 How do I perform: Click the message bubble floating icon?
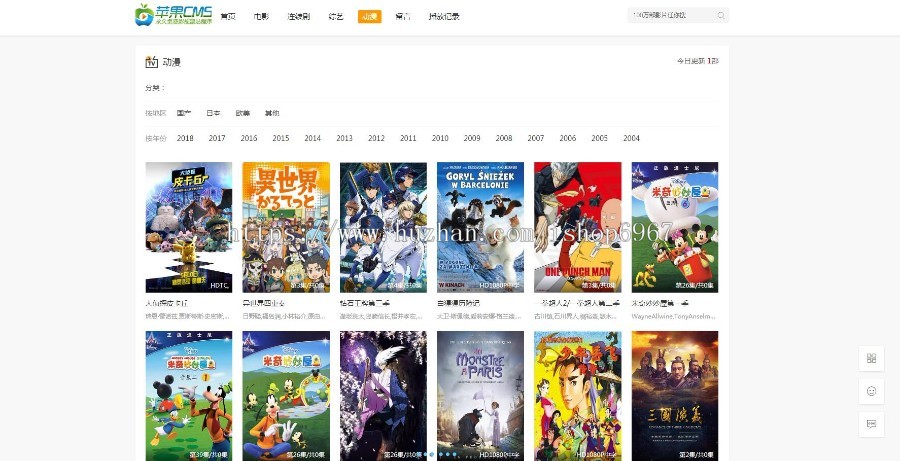871,424
